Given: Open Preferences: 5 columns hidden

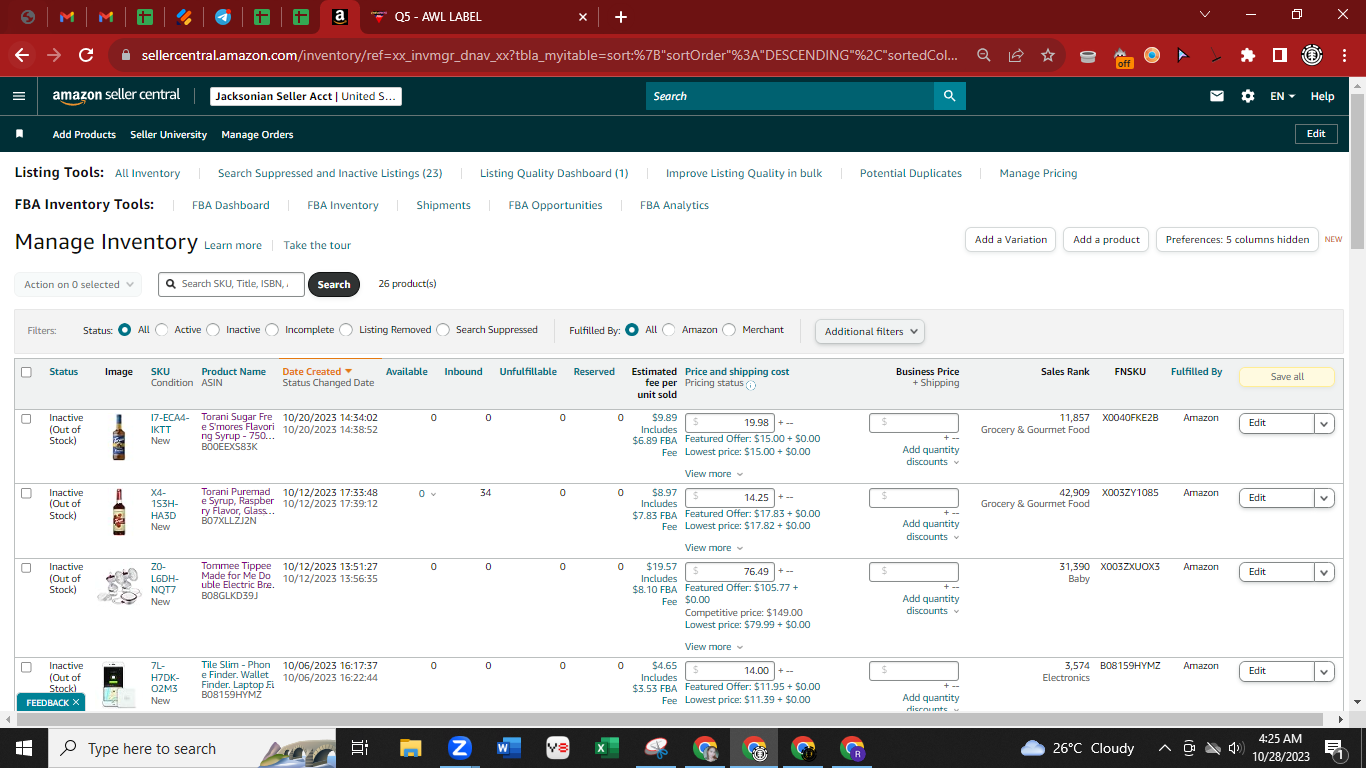Looking at the screenshot, I should click(x=1236, y=240).
